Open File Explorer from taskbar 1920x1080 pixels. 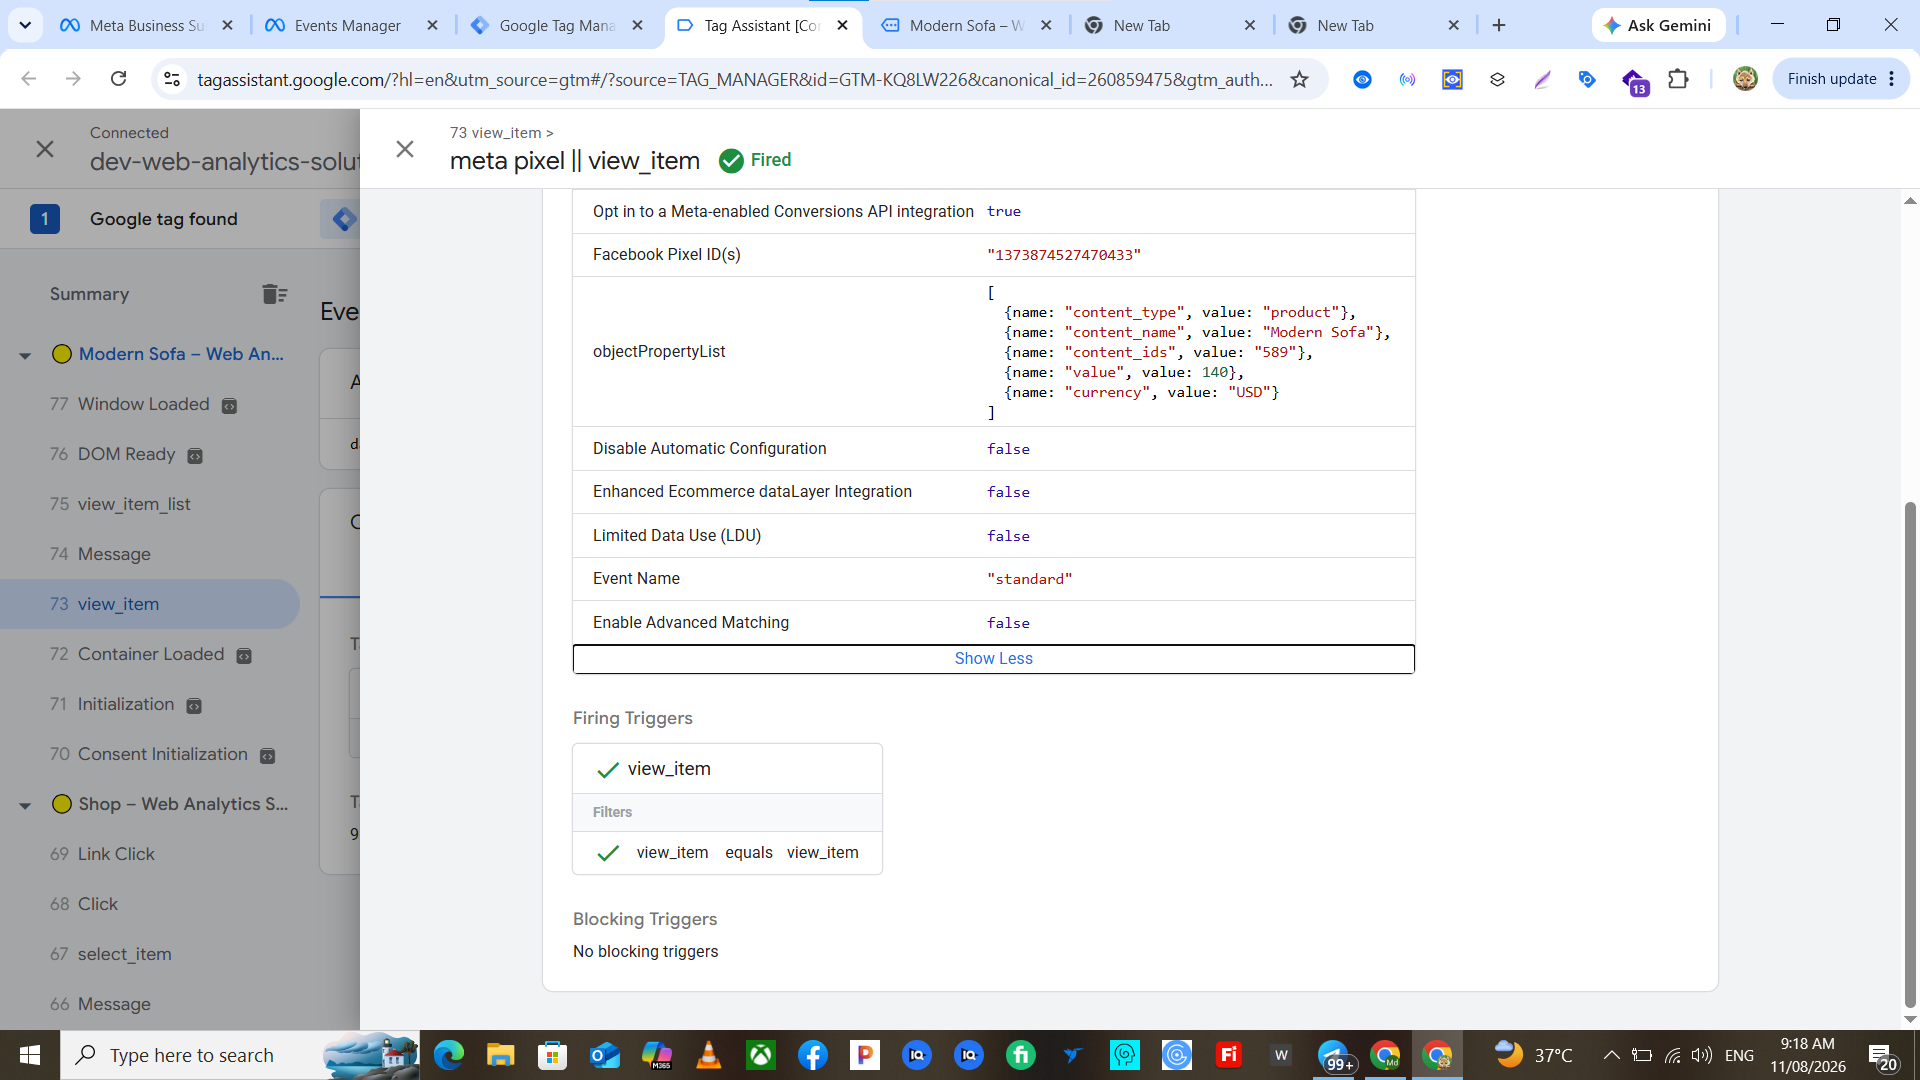click(x=501, y=1055)
